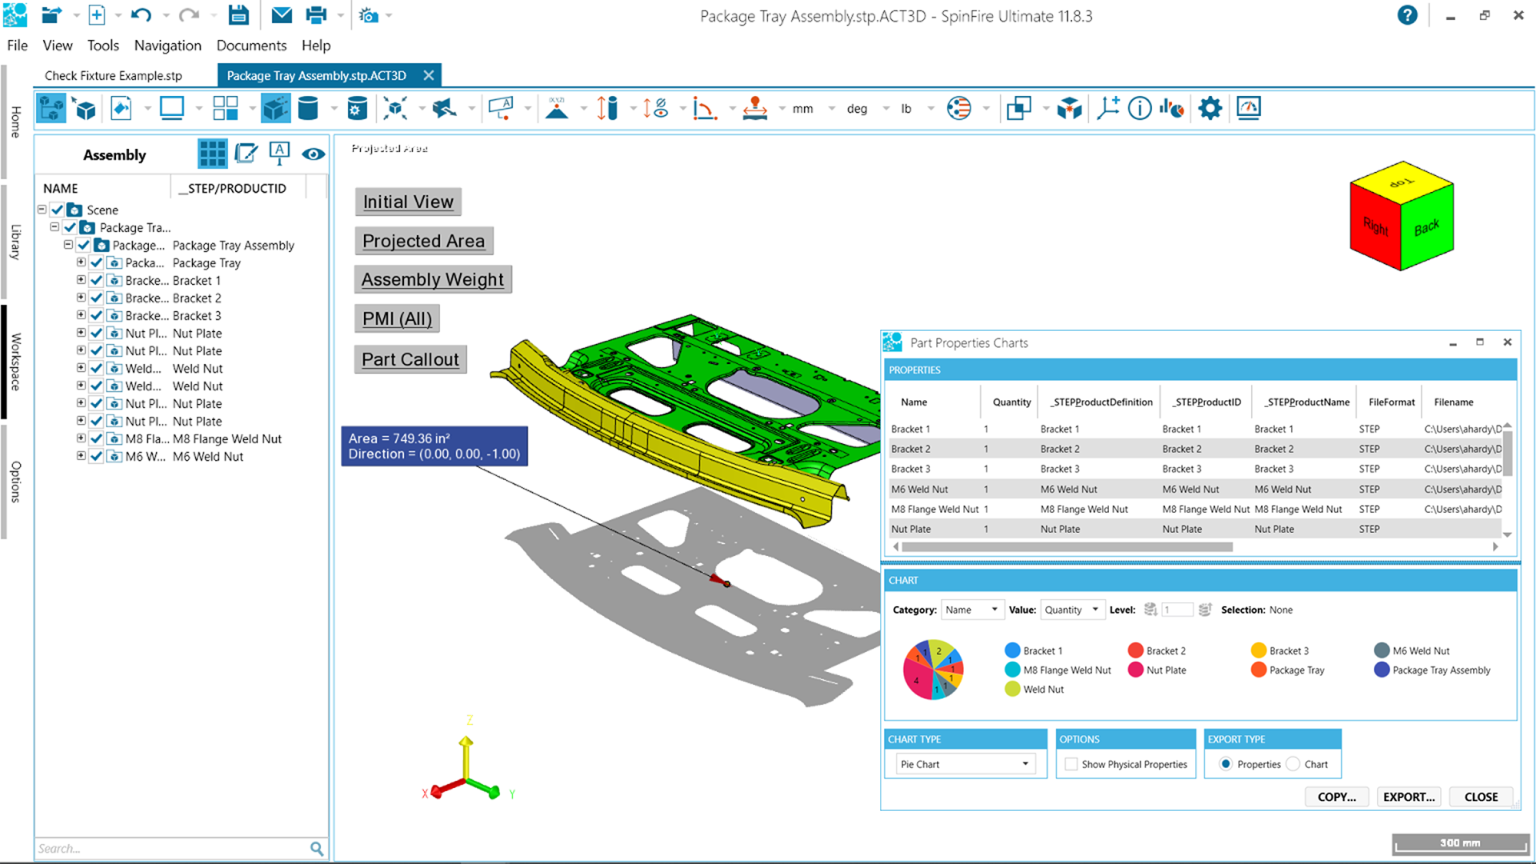Open the Part Properties Charts icon in toolbar

pos(1171,108)
